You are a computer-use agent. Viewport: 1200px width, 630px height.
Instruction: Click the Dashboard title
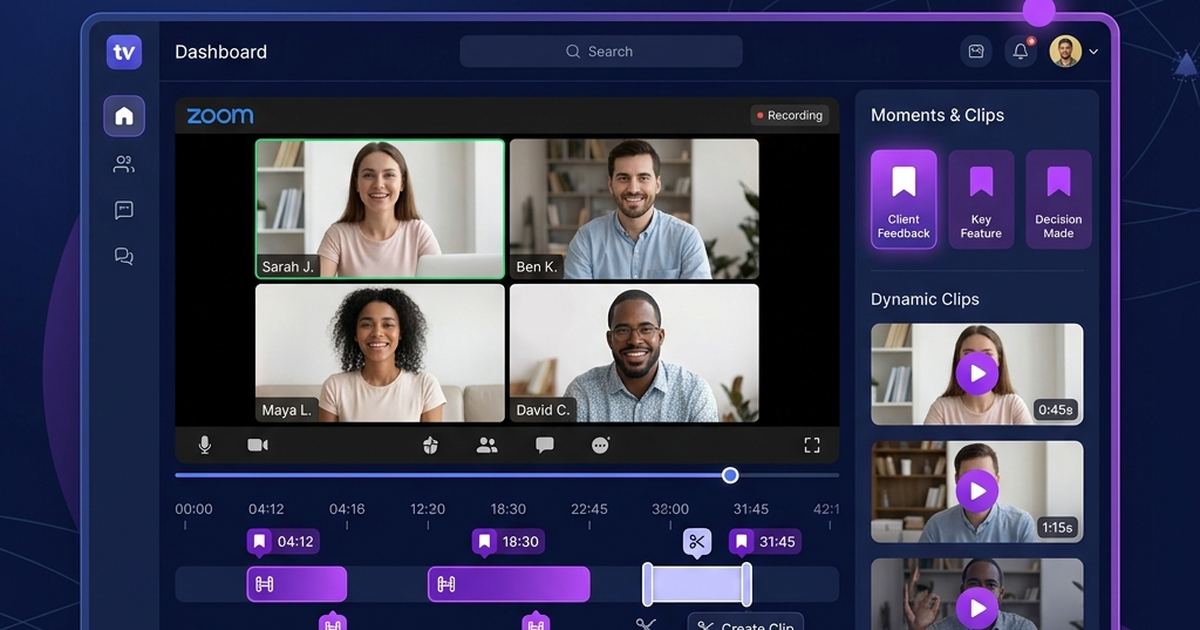coord(221,52)
